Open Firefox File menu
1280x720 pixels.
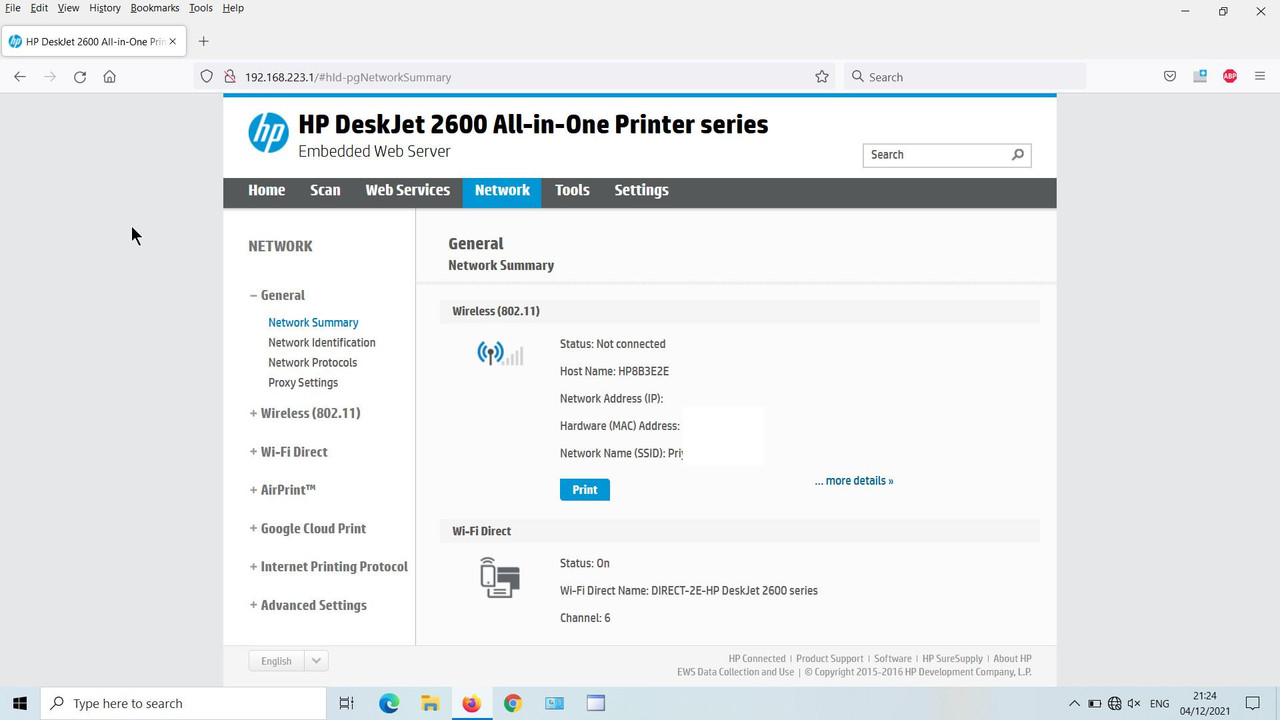pyautogui.click(x=13, y=8)
